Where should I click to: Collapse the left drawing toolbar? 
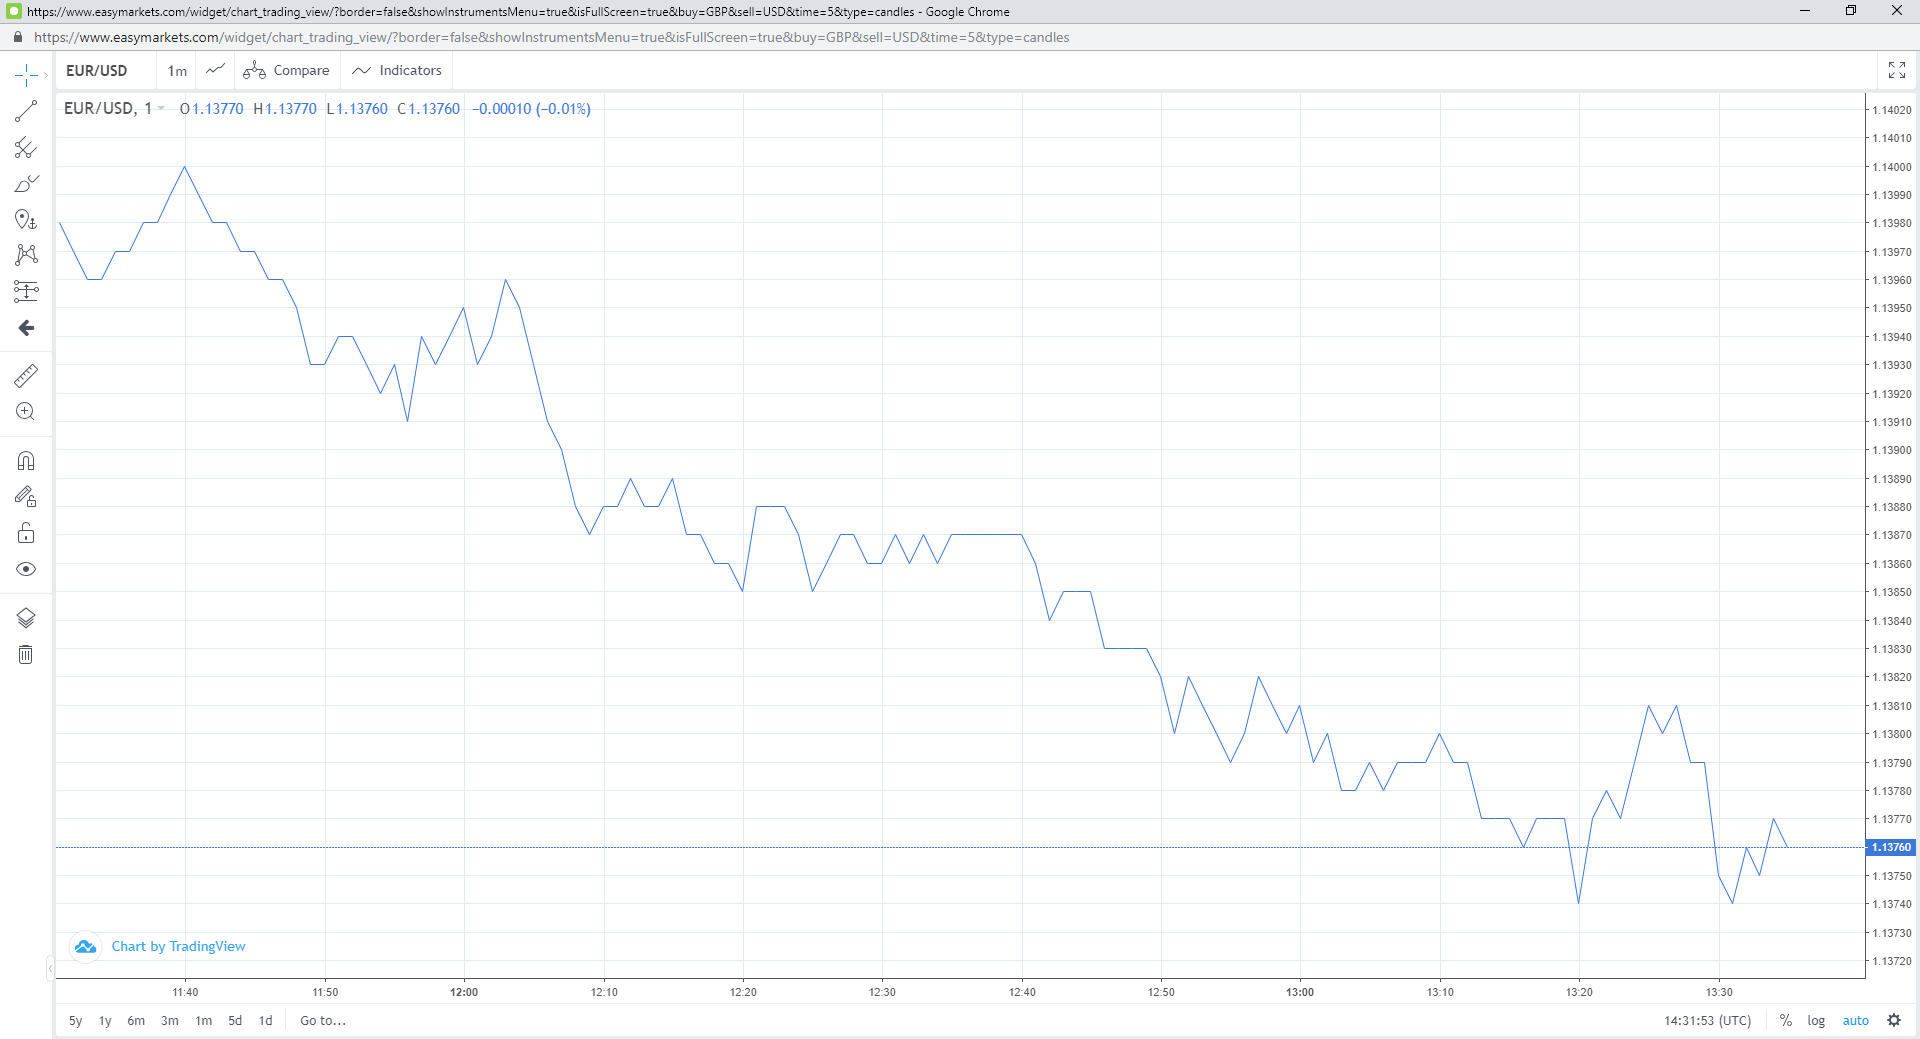[x=50, y=968]
